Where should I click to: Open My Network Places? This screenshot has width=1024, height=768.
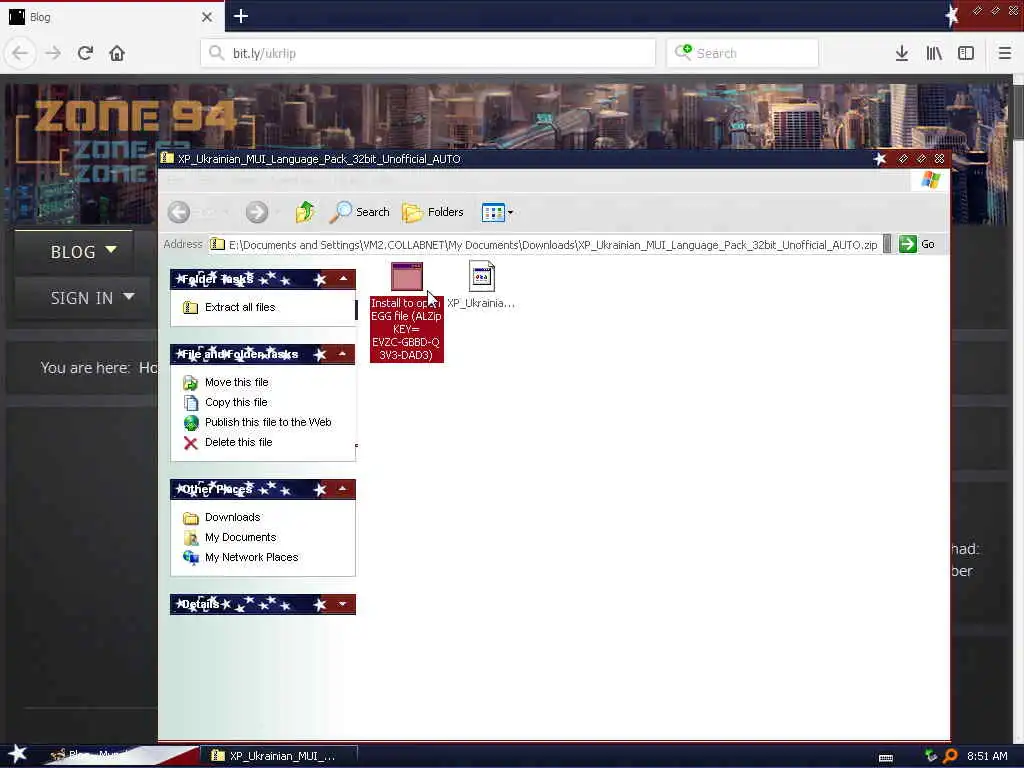click(x=251, y=557)
